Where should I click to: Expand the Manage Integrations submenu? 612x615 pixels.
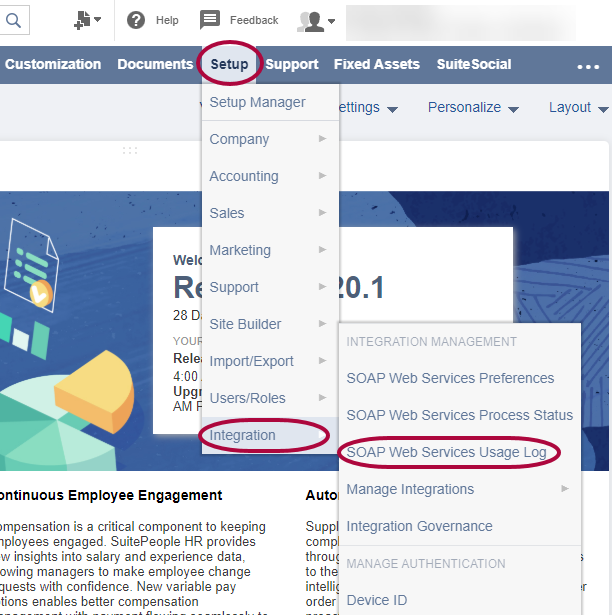(459, 489)
